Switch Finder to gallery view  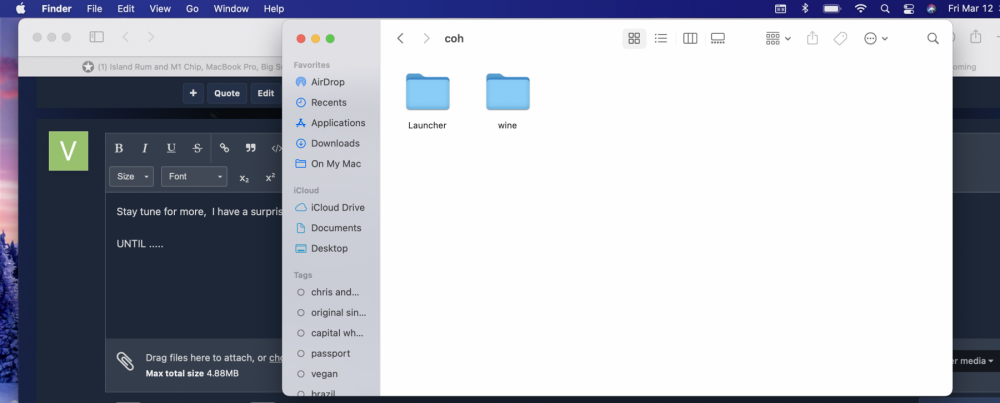[718, 38]
